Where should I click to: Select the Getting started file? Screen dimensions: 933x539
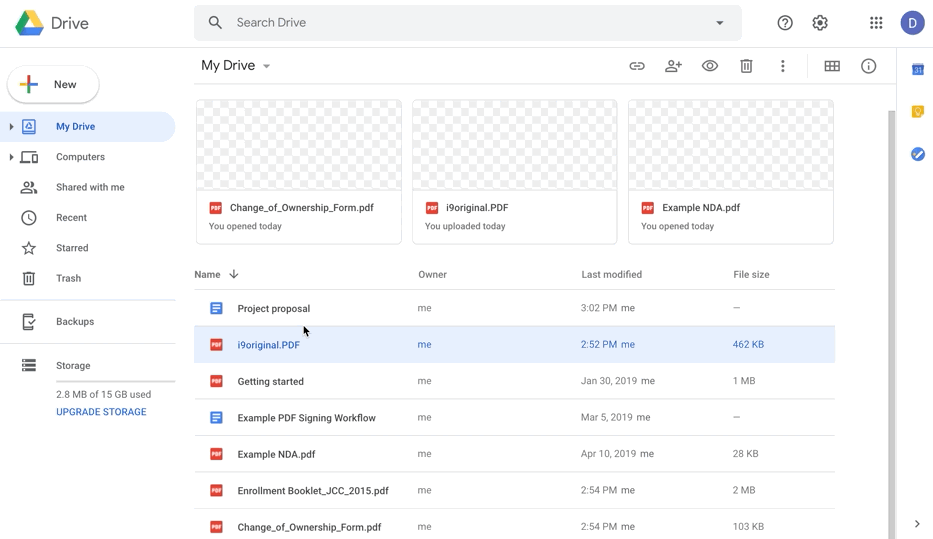click(514, 381)
